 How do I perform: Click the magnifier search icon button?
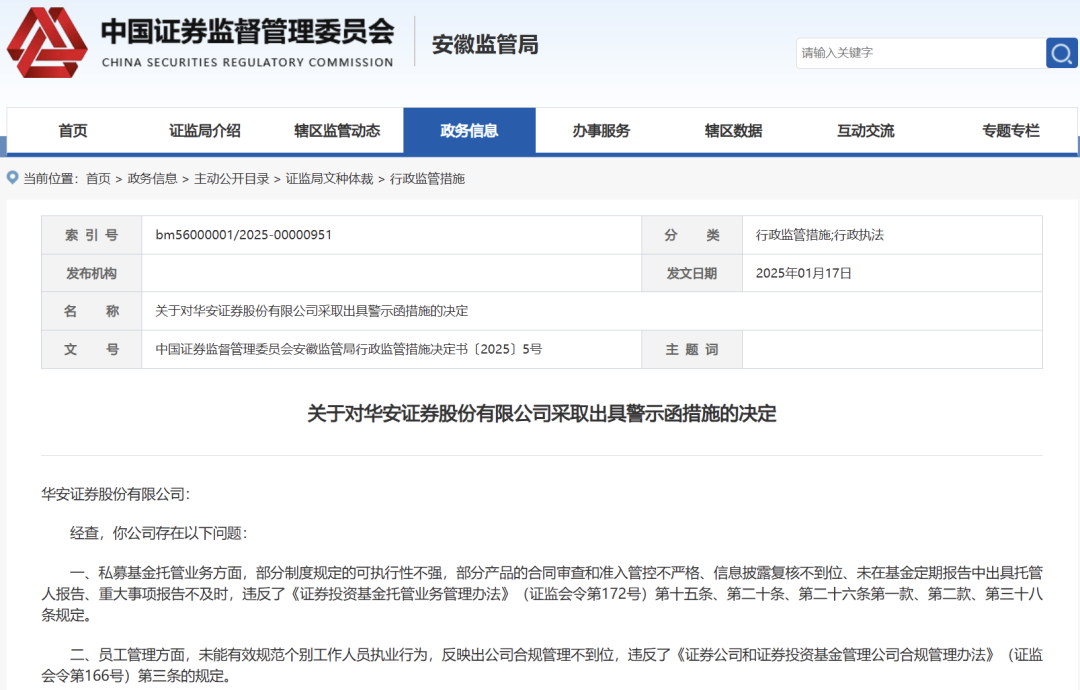[1061, 52]
